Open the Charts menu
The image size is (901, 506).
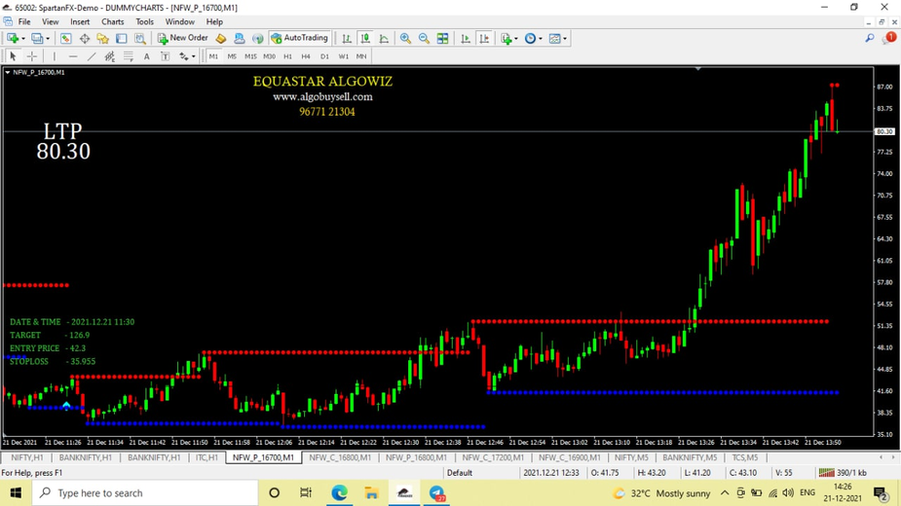(x=113, y=22)
